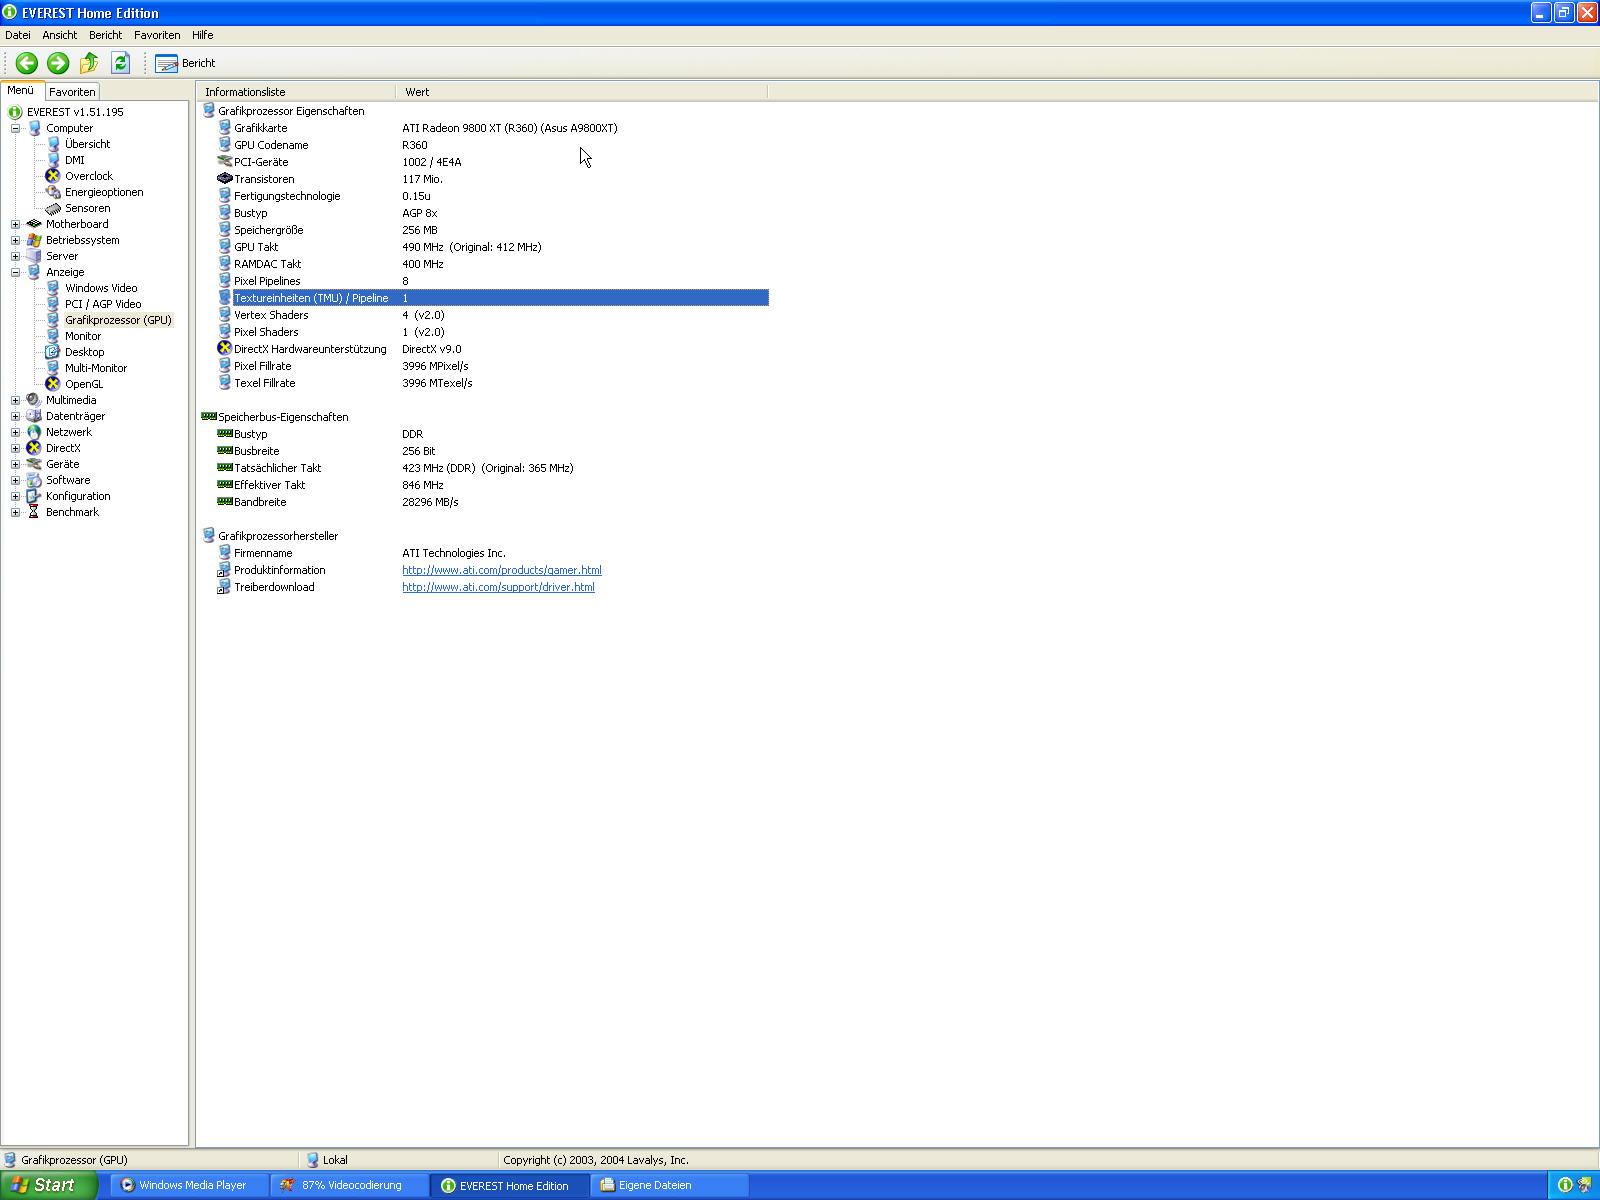Open the Datei menu
Viewport: 1600px width, 1200px height.
click(18, 35)
